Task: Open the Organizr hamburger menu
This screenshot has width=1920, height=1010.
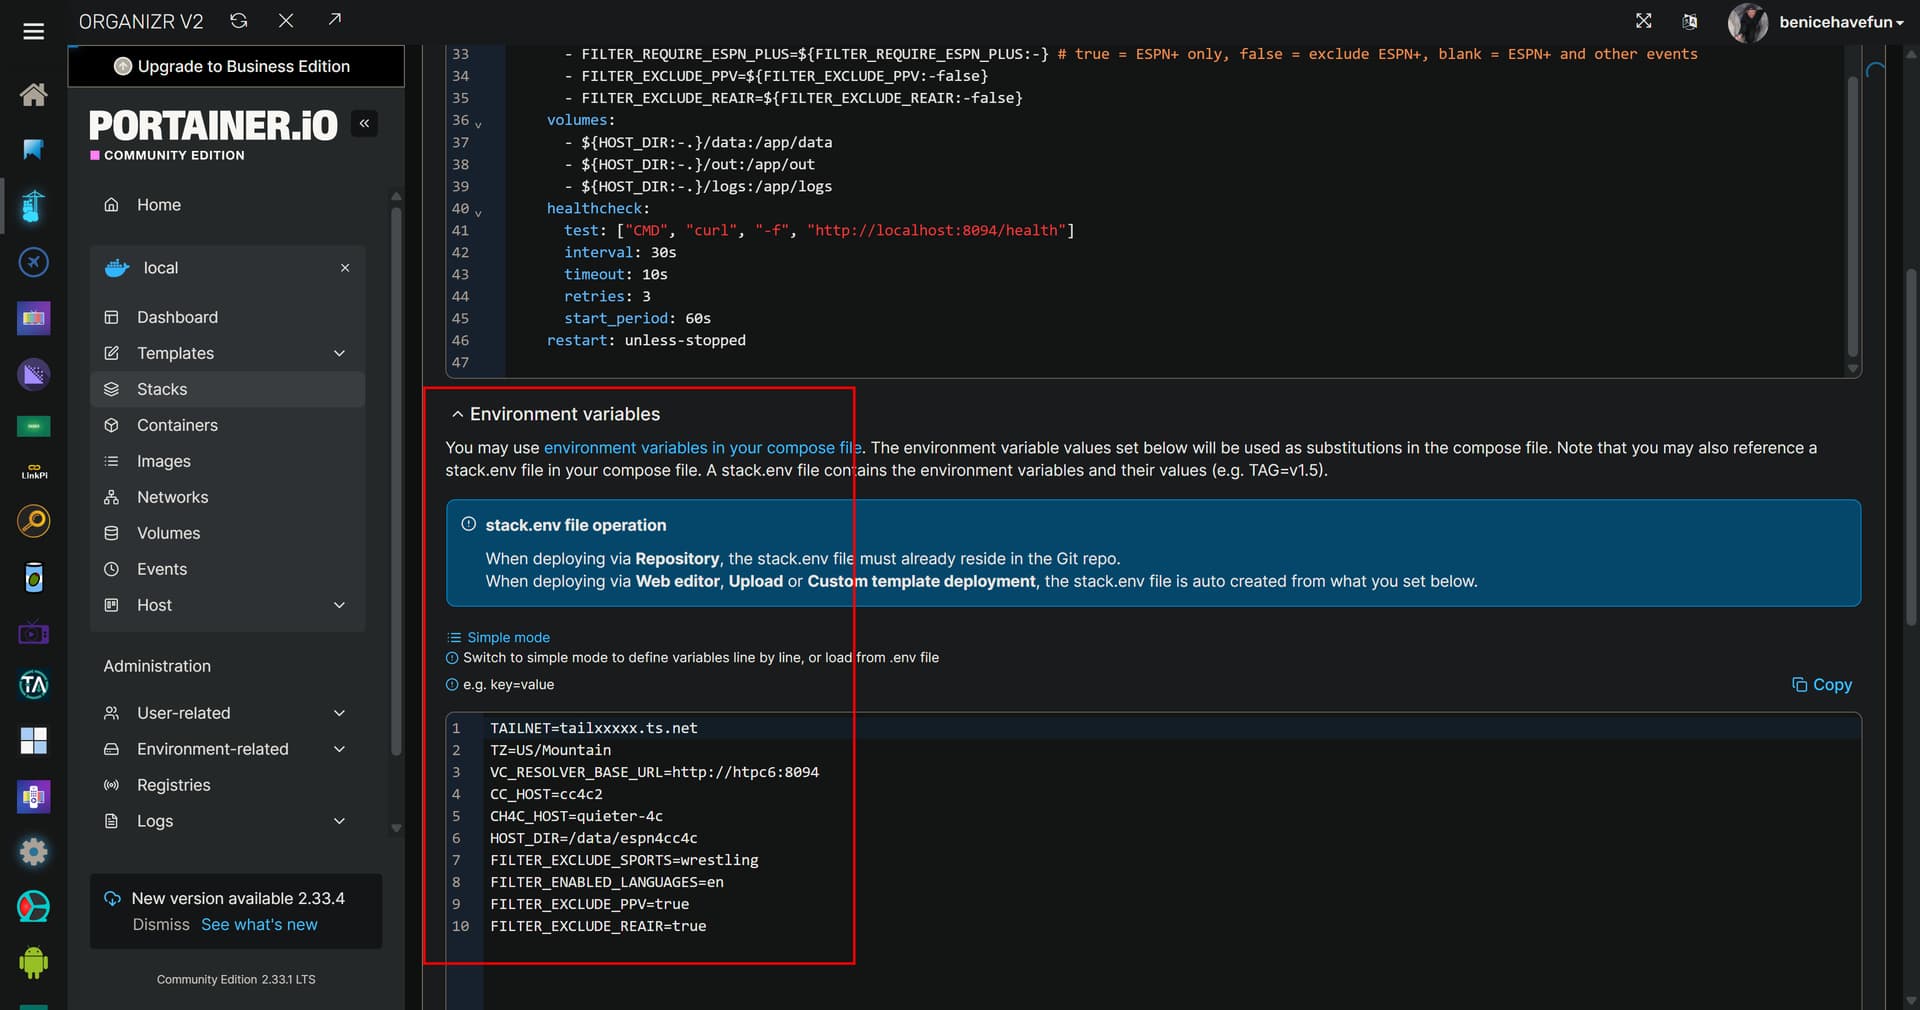Action: tap(33, 32)
